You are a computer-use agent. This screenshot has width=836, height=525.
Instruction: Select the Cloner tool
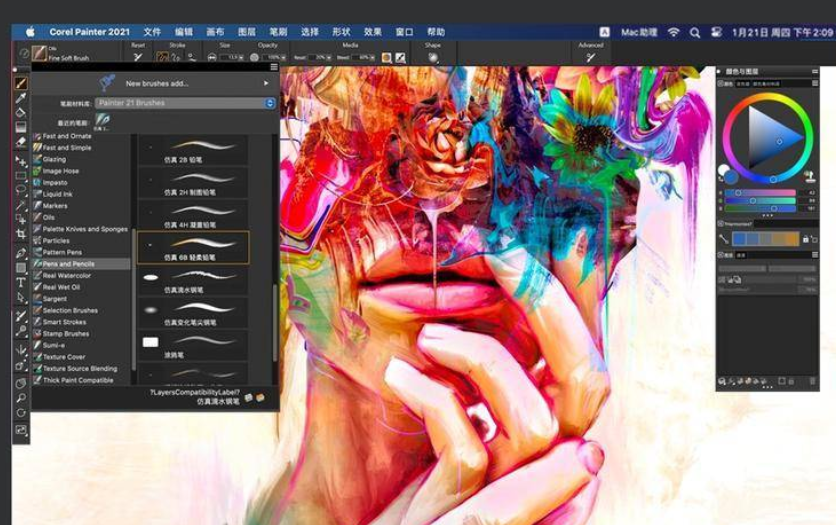pyautogui.click(x=21, y=316)
